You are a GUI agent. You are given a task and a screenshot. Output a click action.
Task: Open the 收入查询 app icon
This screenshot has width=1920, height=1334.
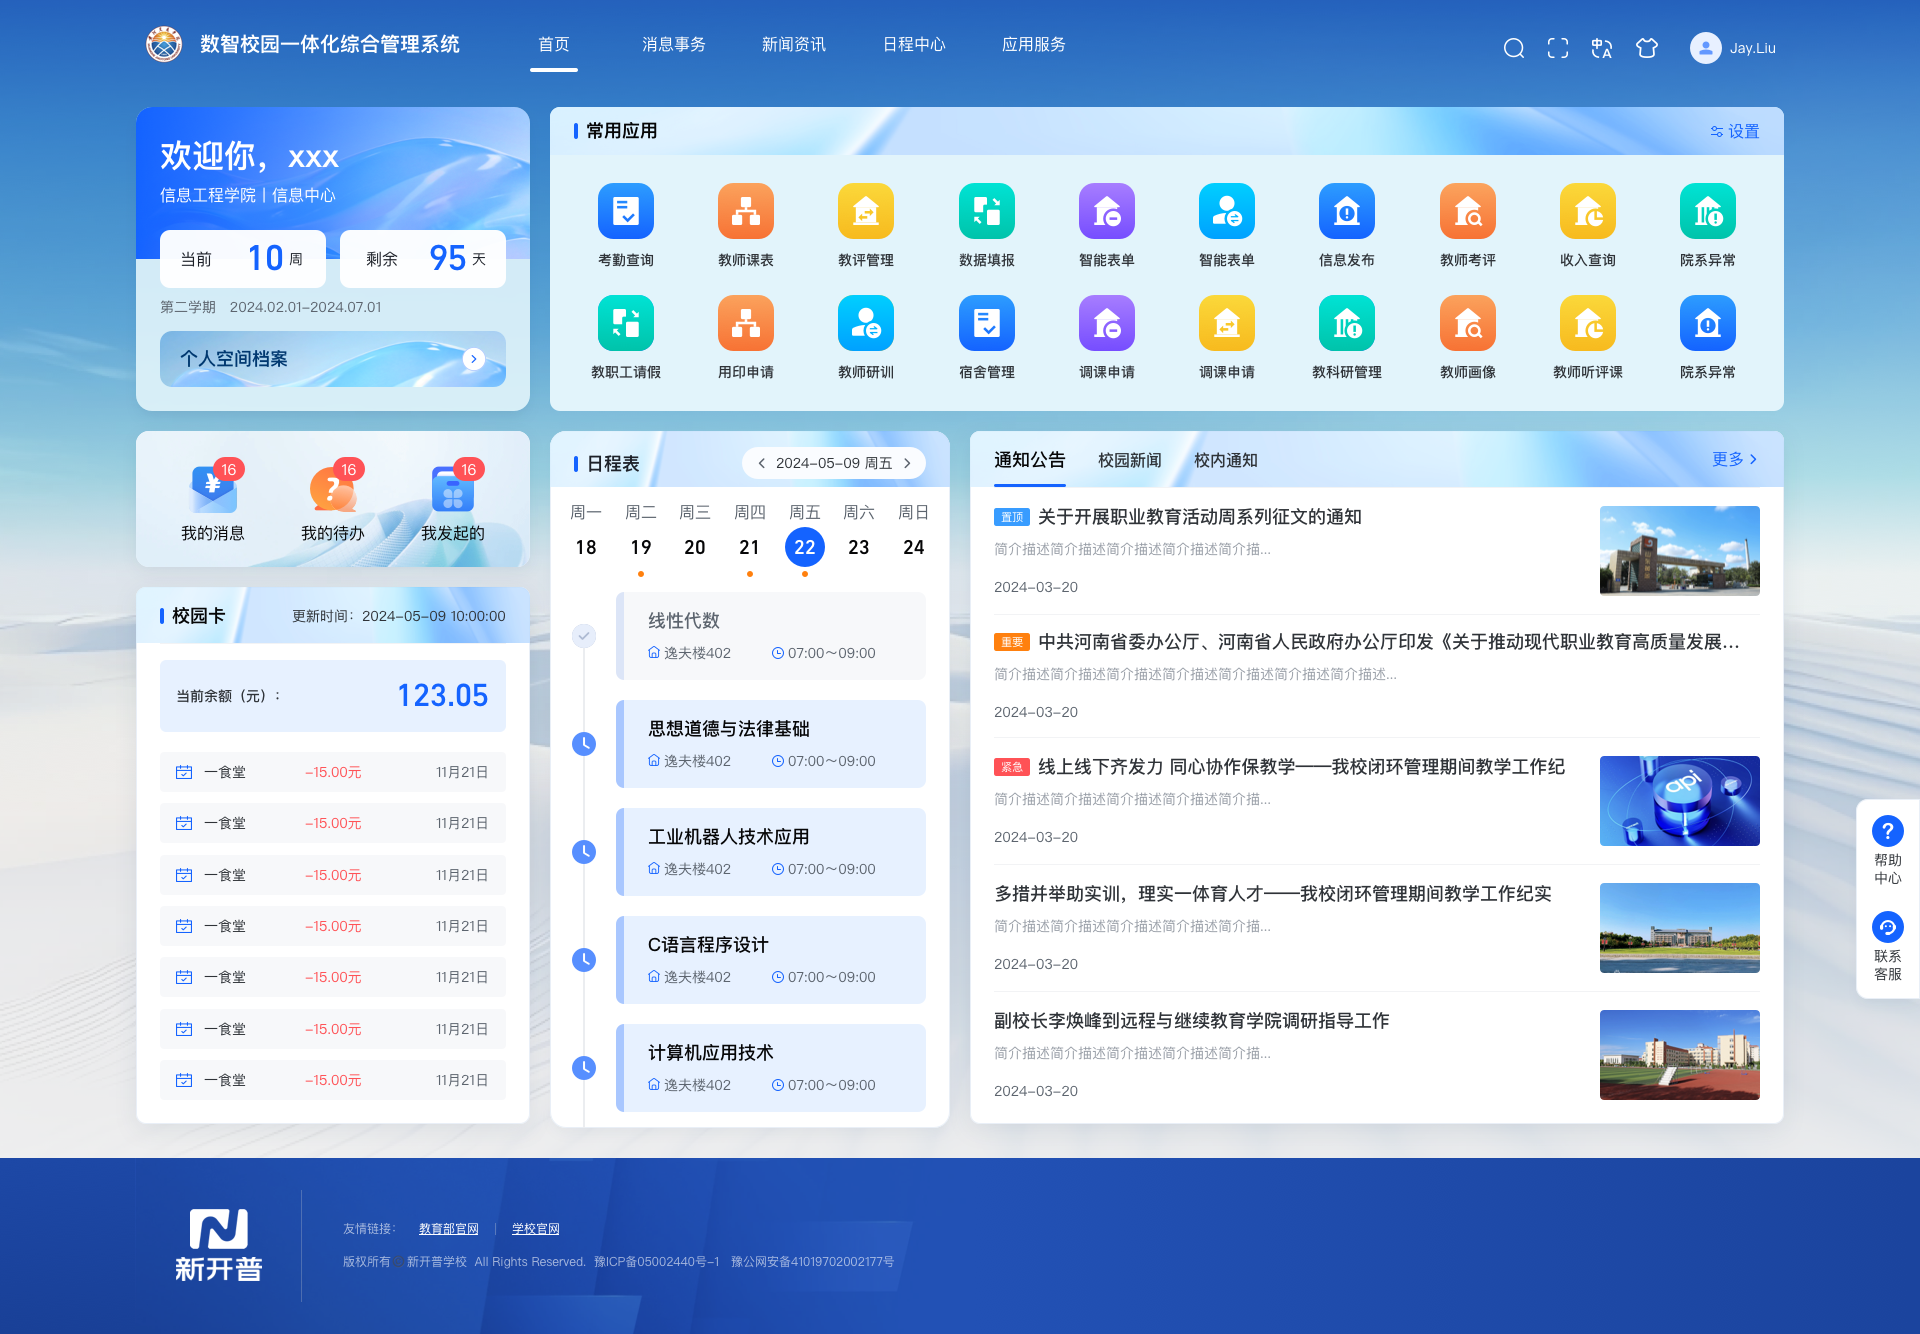(1587, 212)
